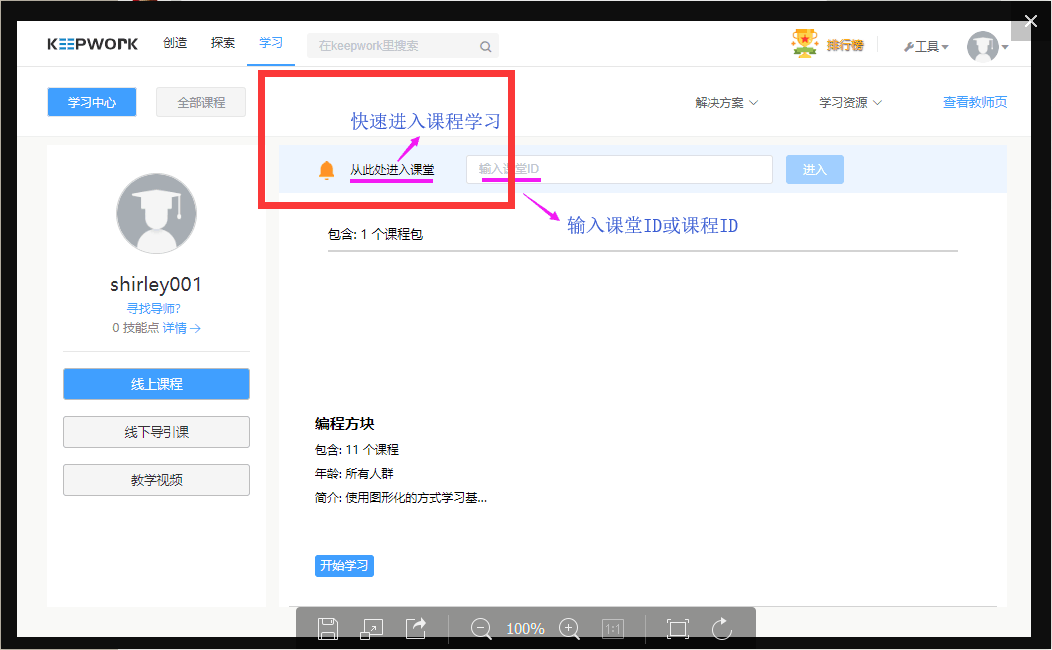The width and height of the screenshot is (1052, 650).
Task: Click the 输入课堂ID input field
Action: pyautogui.click(x=618, y=169)
